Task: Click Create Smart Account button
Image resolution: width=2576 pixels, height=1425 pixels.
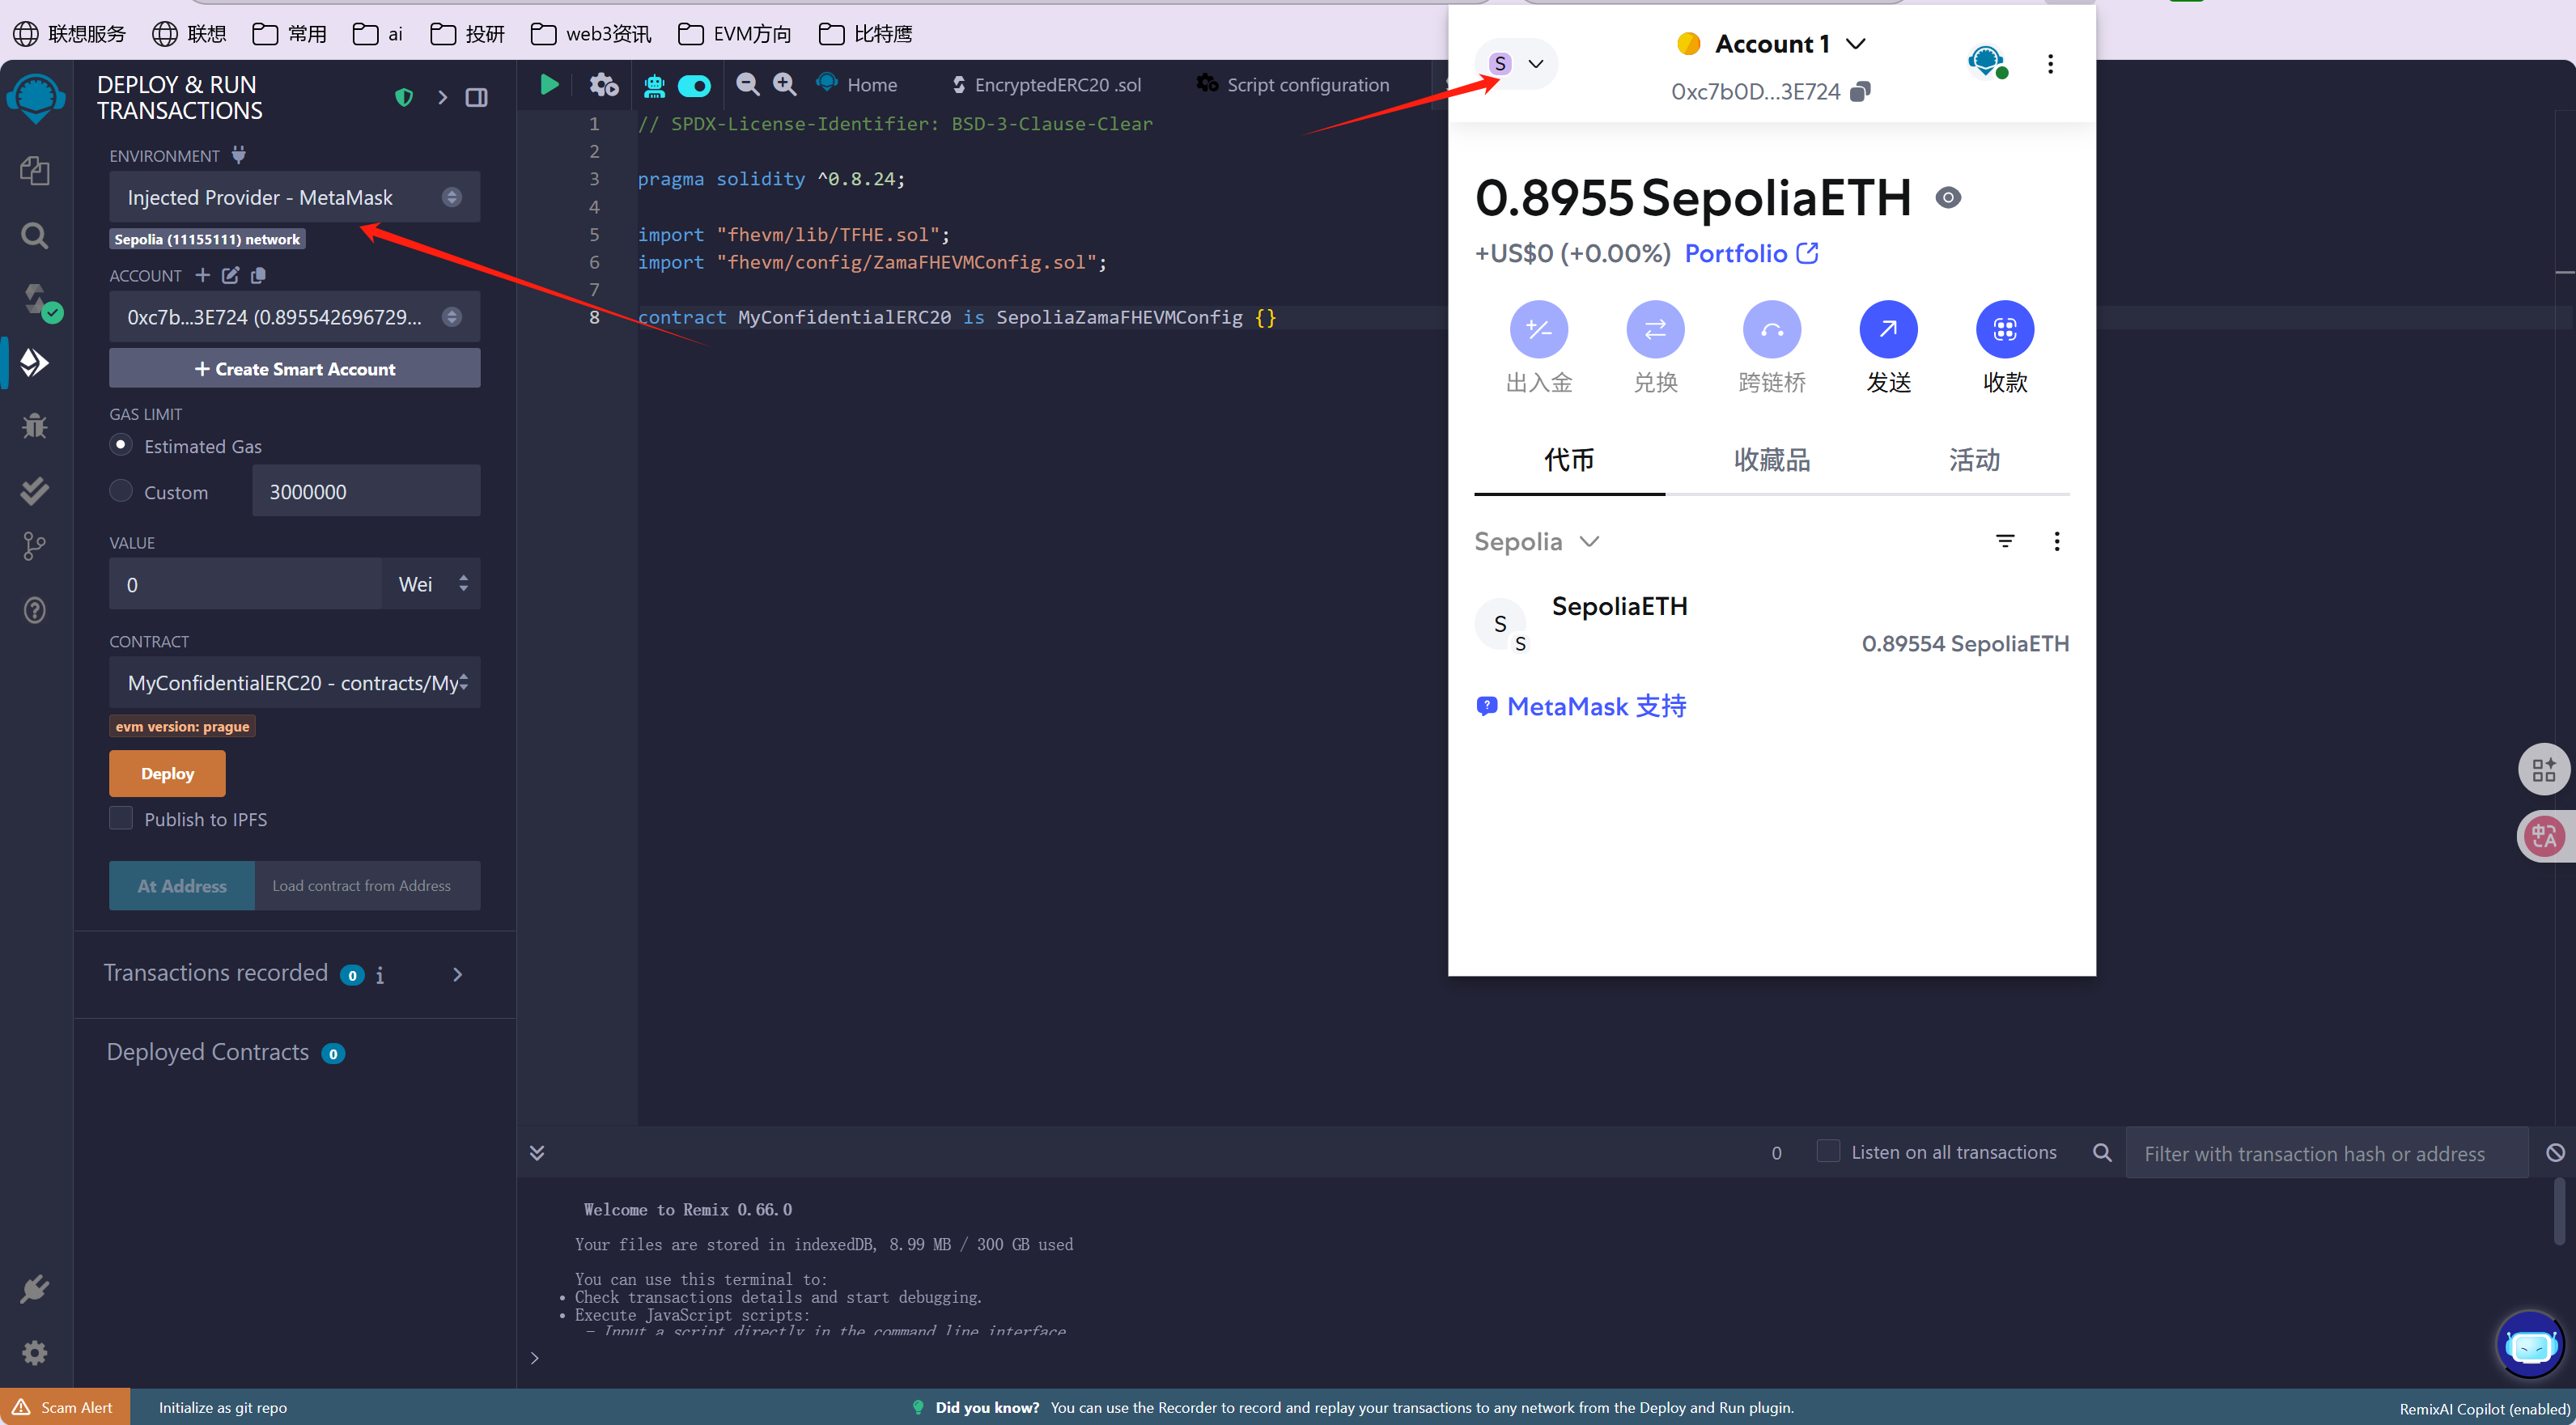Action: pos(294,369)
